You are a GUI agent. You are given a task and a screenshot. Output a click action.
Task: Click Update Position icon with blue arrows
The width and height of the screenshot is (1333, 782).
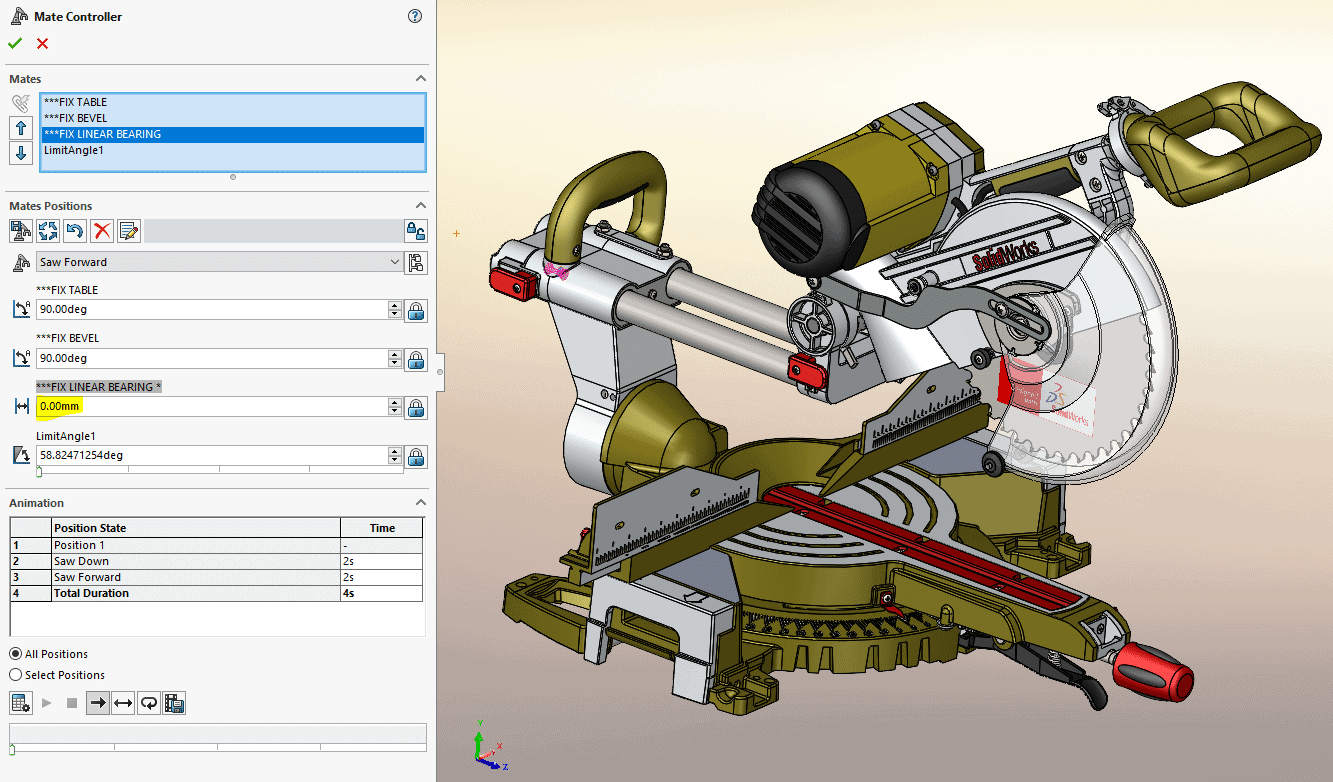click(48, 231)
